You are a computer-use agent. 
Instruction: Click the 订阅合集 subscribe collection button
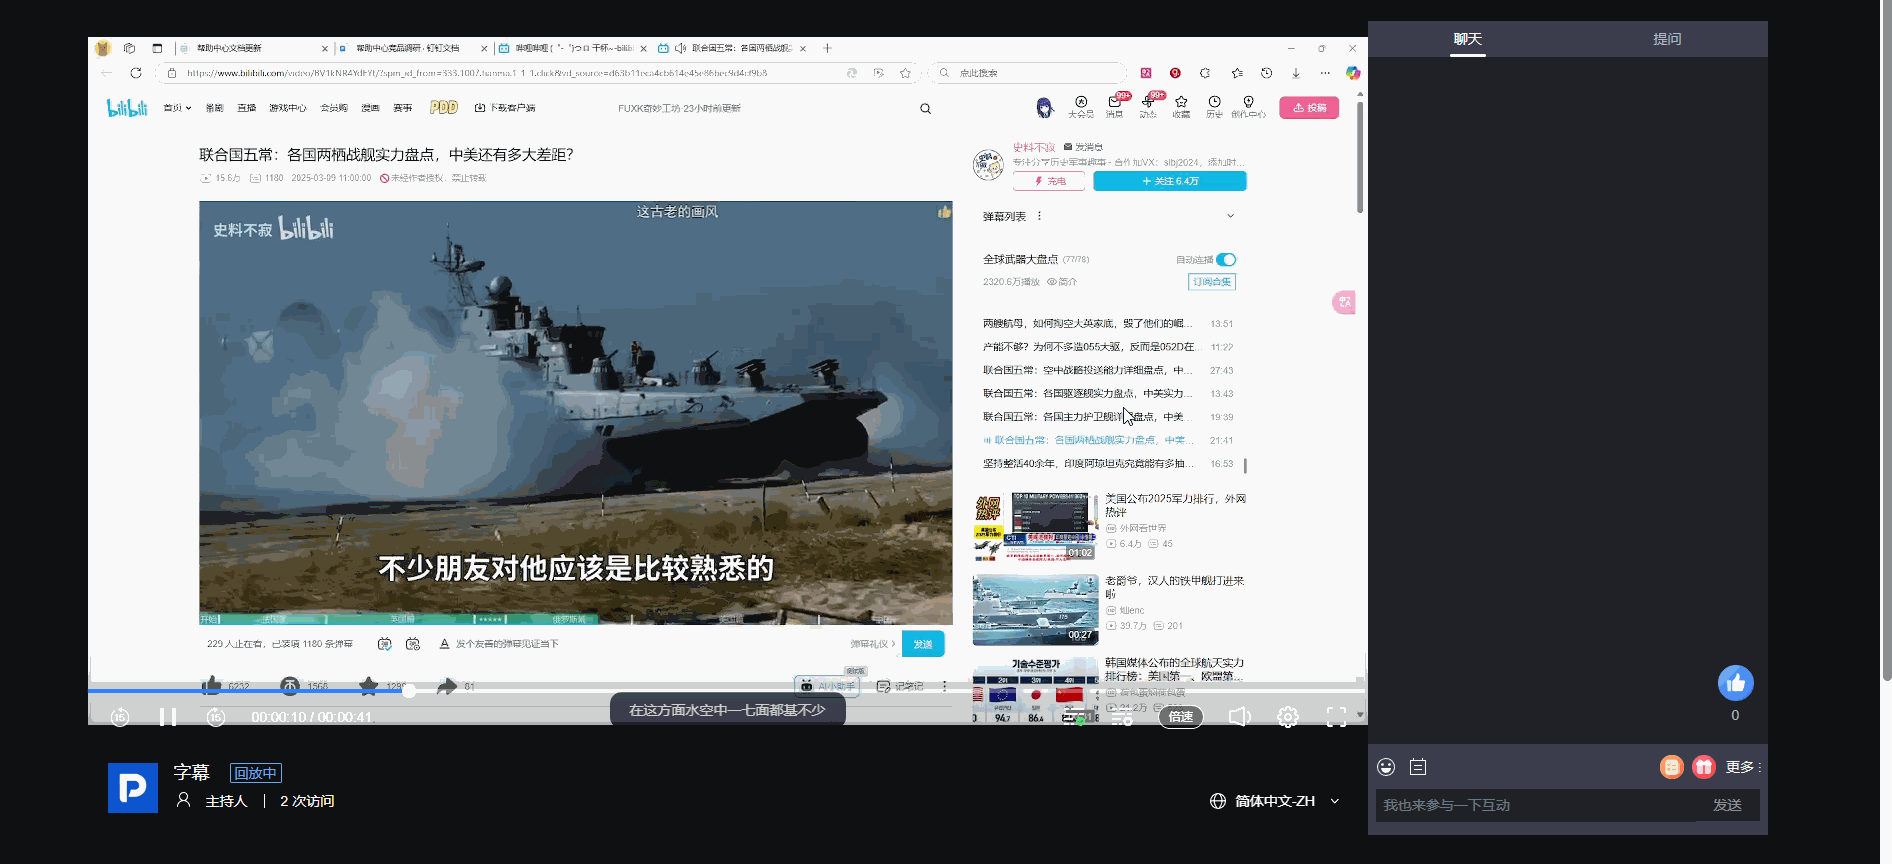(x=1212, y=282)
